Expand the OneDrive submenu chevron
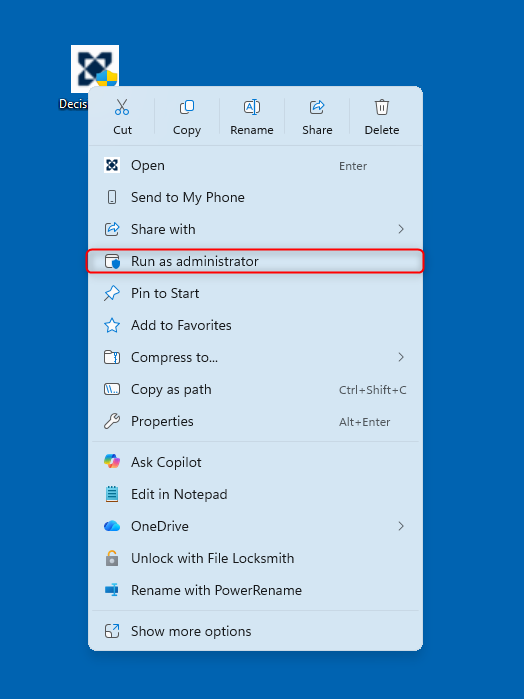This screenshot has width=524, height=699. [x=401, y=526]
